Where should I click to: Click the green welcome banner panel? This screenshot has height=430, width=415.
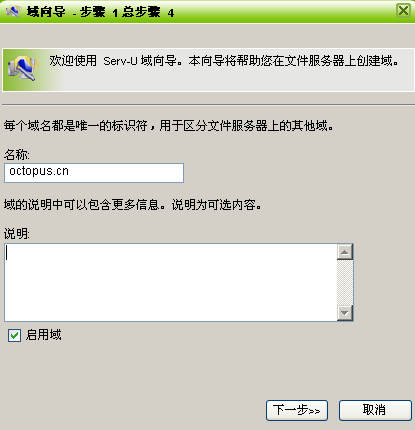coord(208,70)
